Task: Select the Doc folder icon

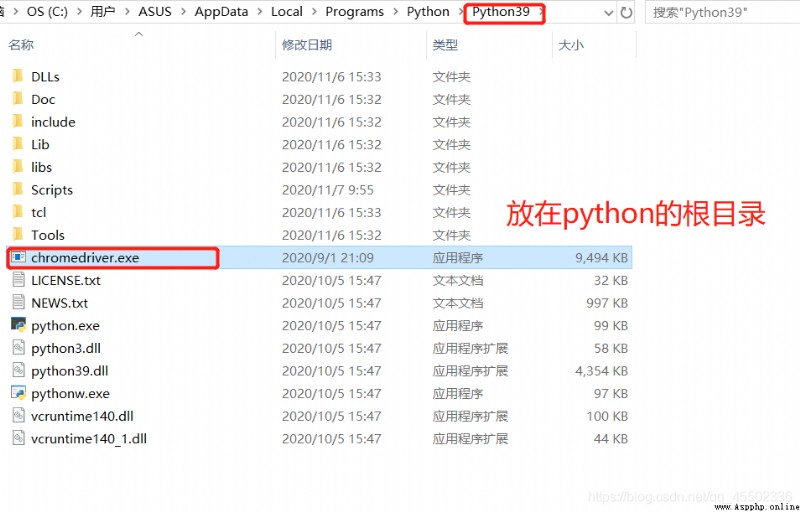Action: click(x=18, y=99)
